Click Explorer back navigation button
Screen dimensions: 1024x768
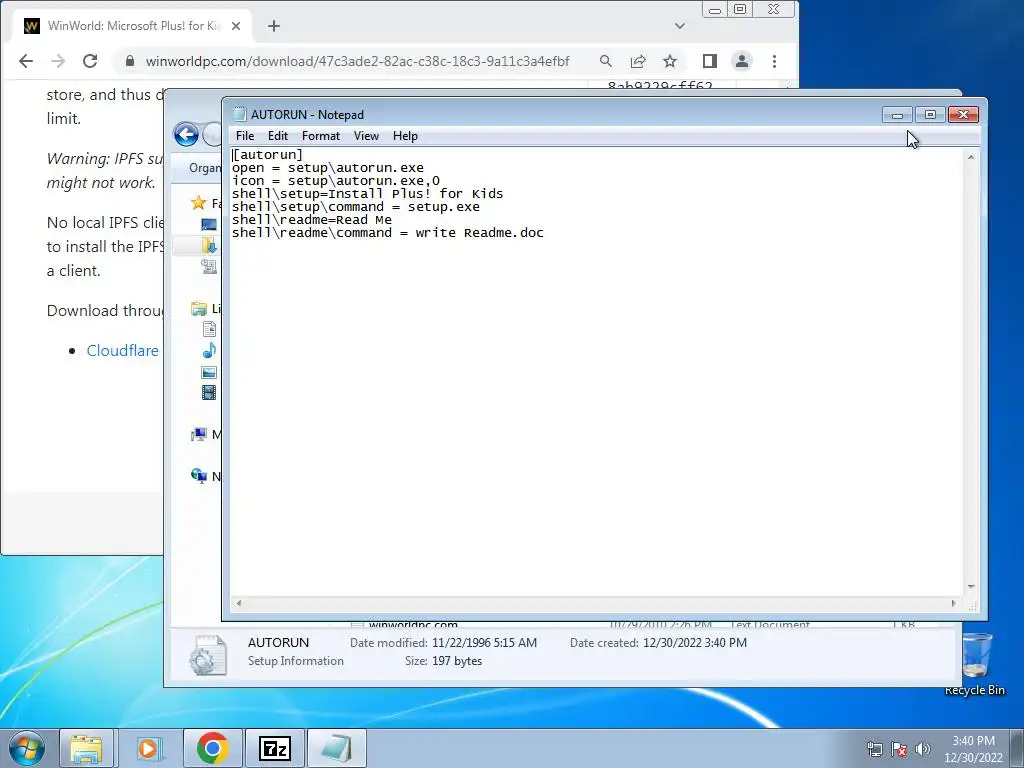point(187,135)
